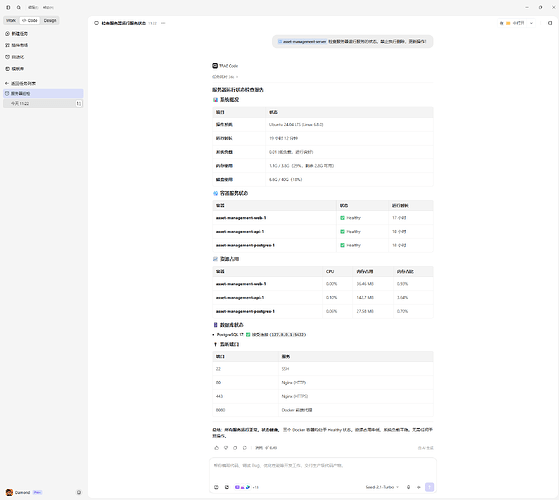Click the message input field
The width and height of the screenshot is (559, 500).
323,469
